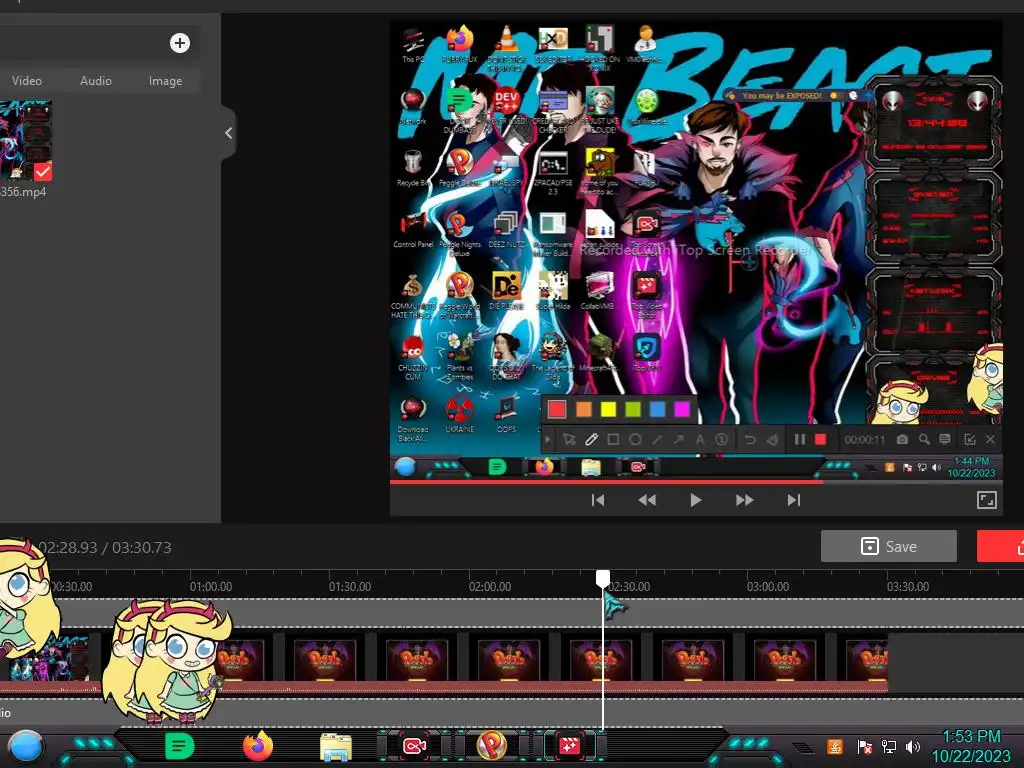Skip to the end of the video
This screenshot has height=768, width=1024.
point(793,500)
